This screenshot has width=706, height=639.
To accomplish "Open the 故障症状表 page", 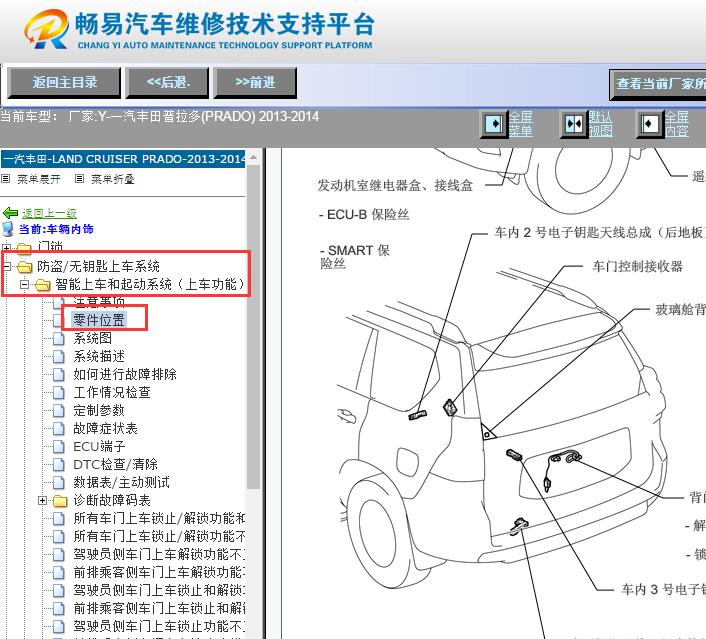I will 105,428.
